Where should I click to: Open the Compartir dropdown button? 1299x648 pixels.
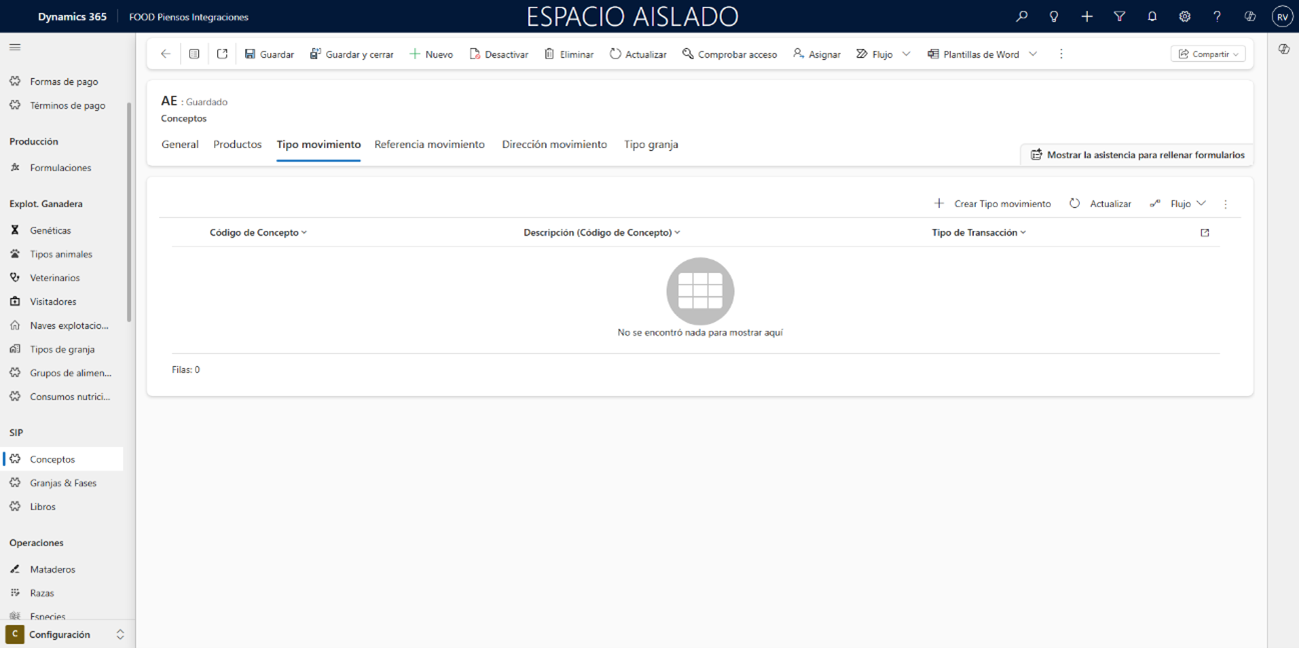(x=1208, y=54)
